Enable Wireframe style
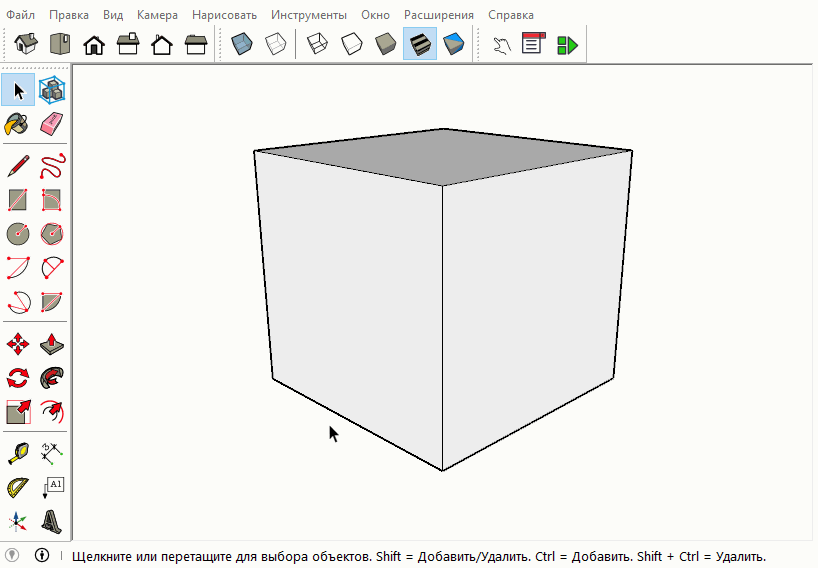The image size is (818, 568). tap(318, 44)
